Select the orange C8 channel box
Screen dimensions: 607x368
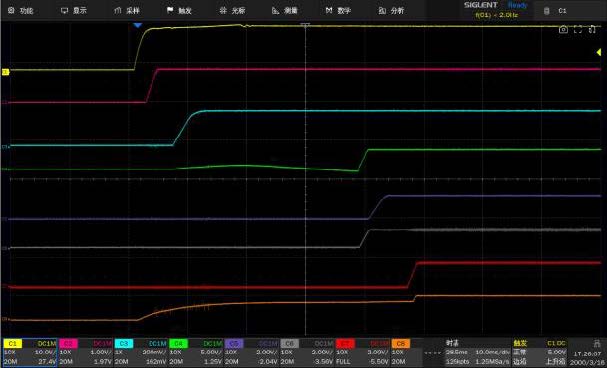pos(406,352)
